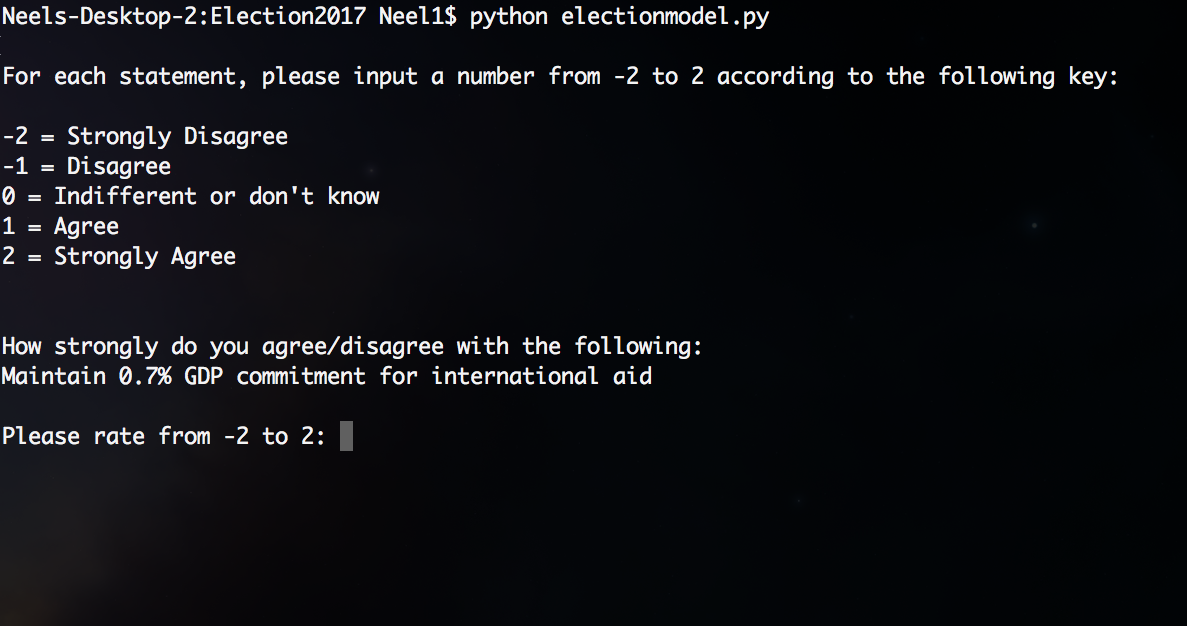1187x626 pixels.
Task: Click the "2 = Strongly Agree" key line
Action: tap(118, 257)
